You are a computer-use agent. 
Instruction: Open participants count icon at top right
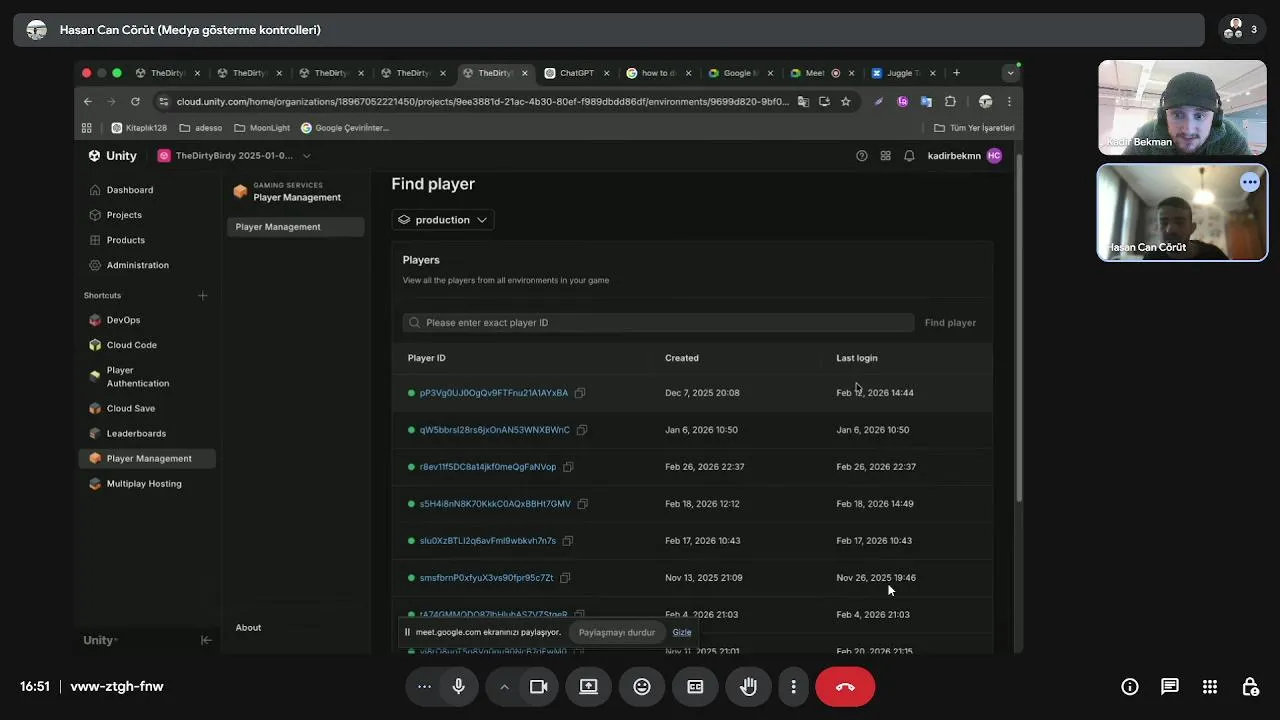click(1242, 30)
